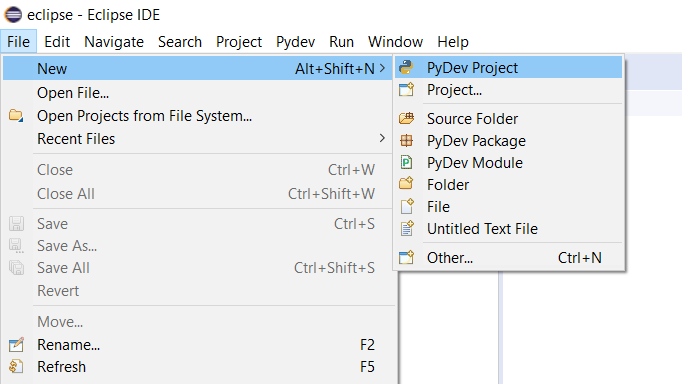Click the Save All icon
Image resolution: width=682 pixels, height=384 pixels.
click(x=17, y=267)
